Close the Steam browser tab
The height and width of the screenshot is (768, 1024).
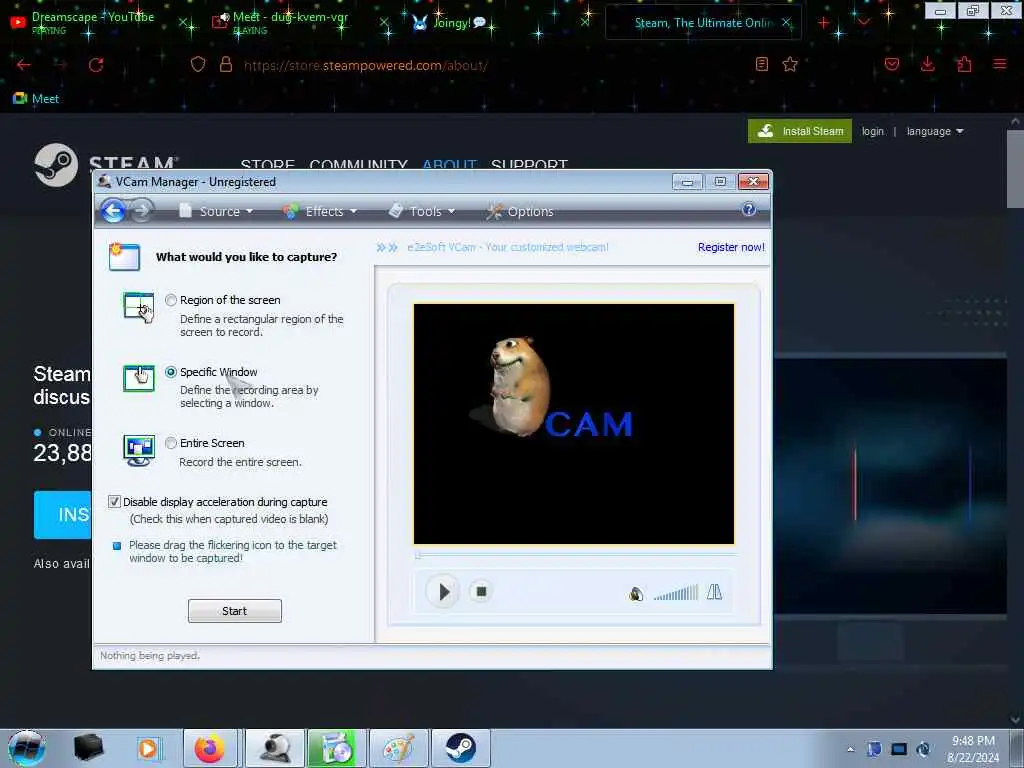786,23
